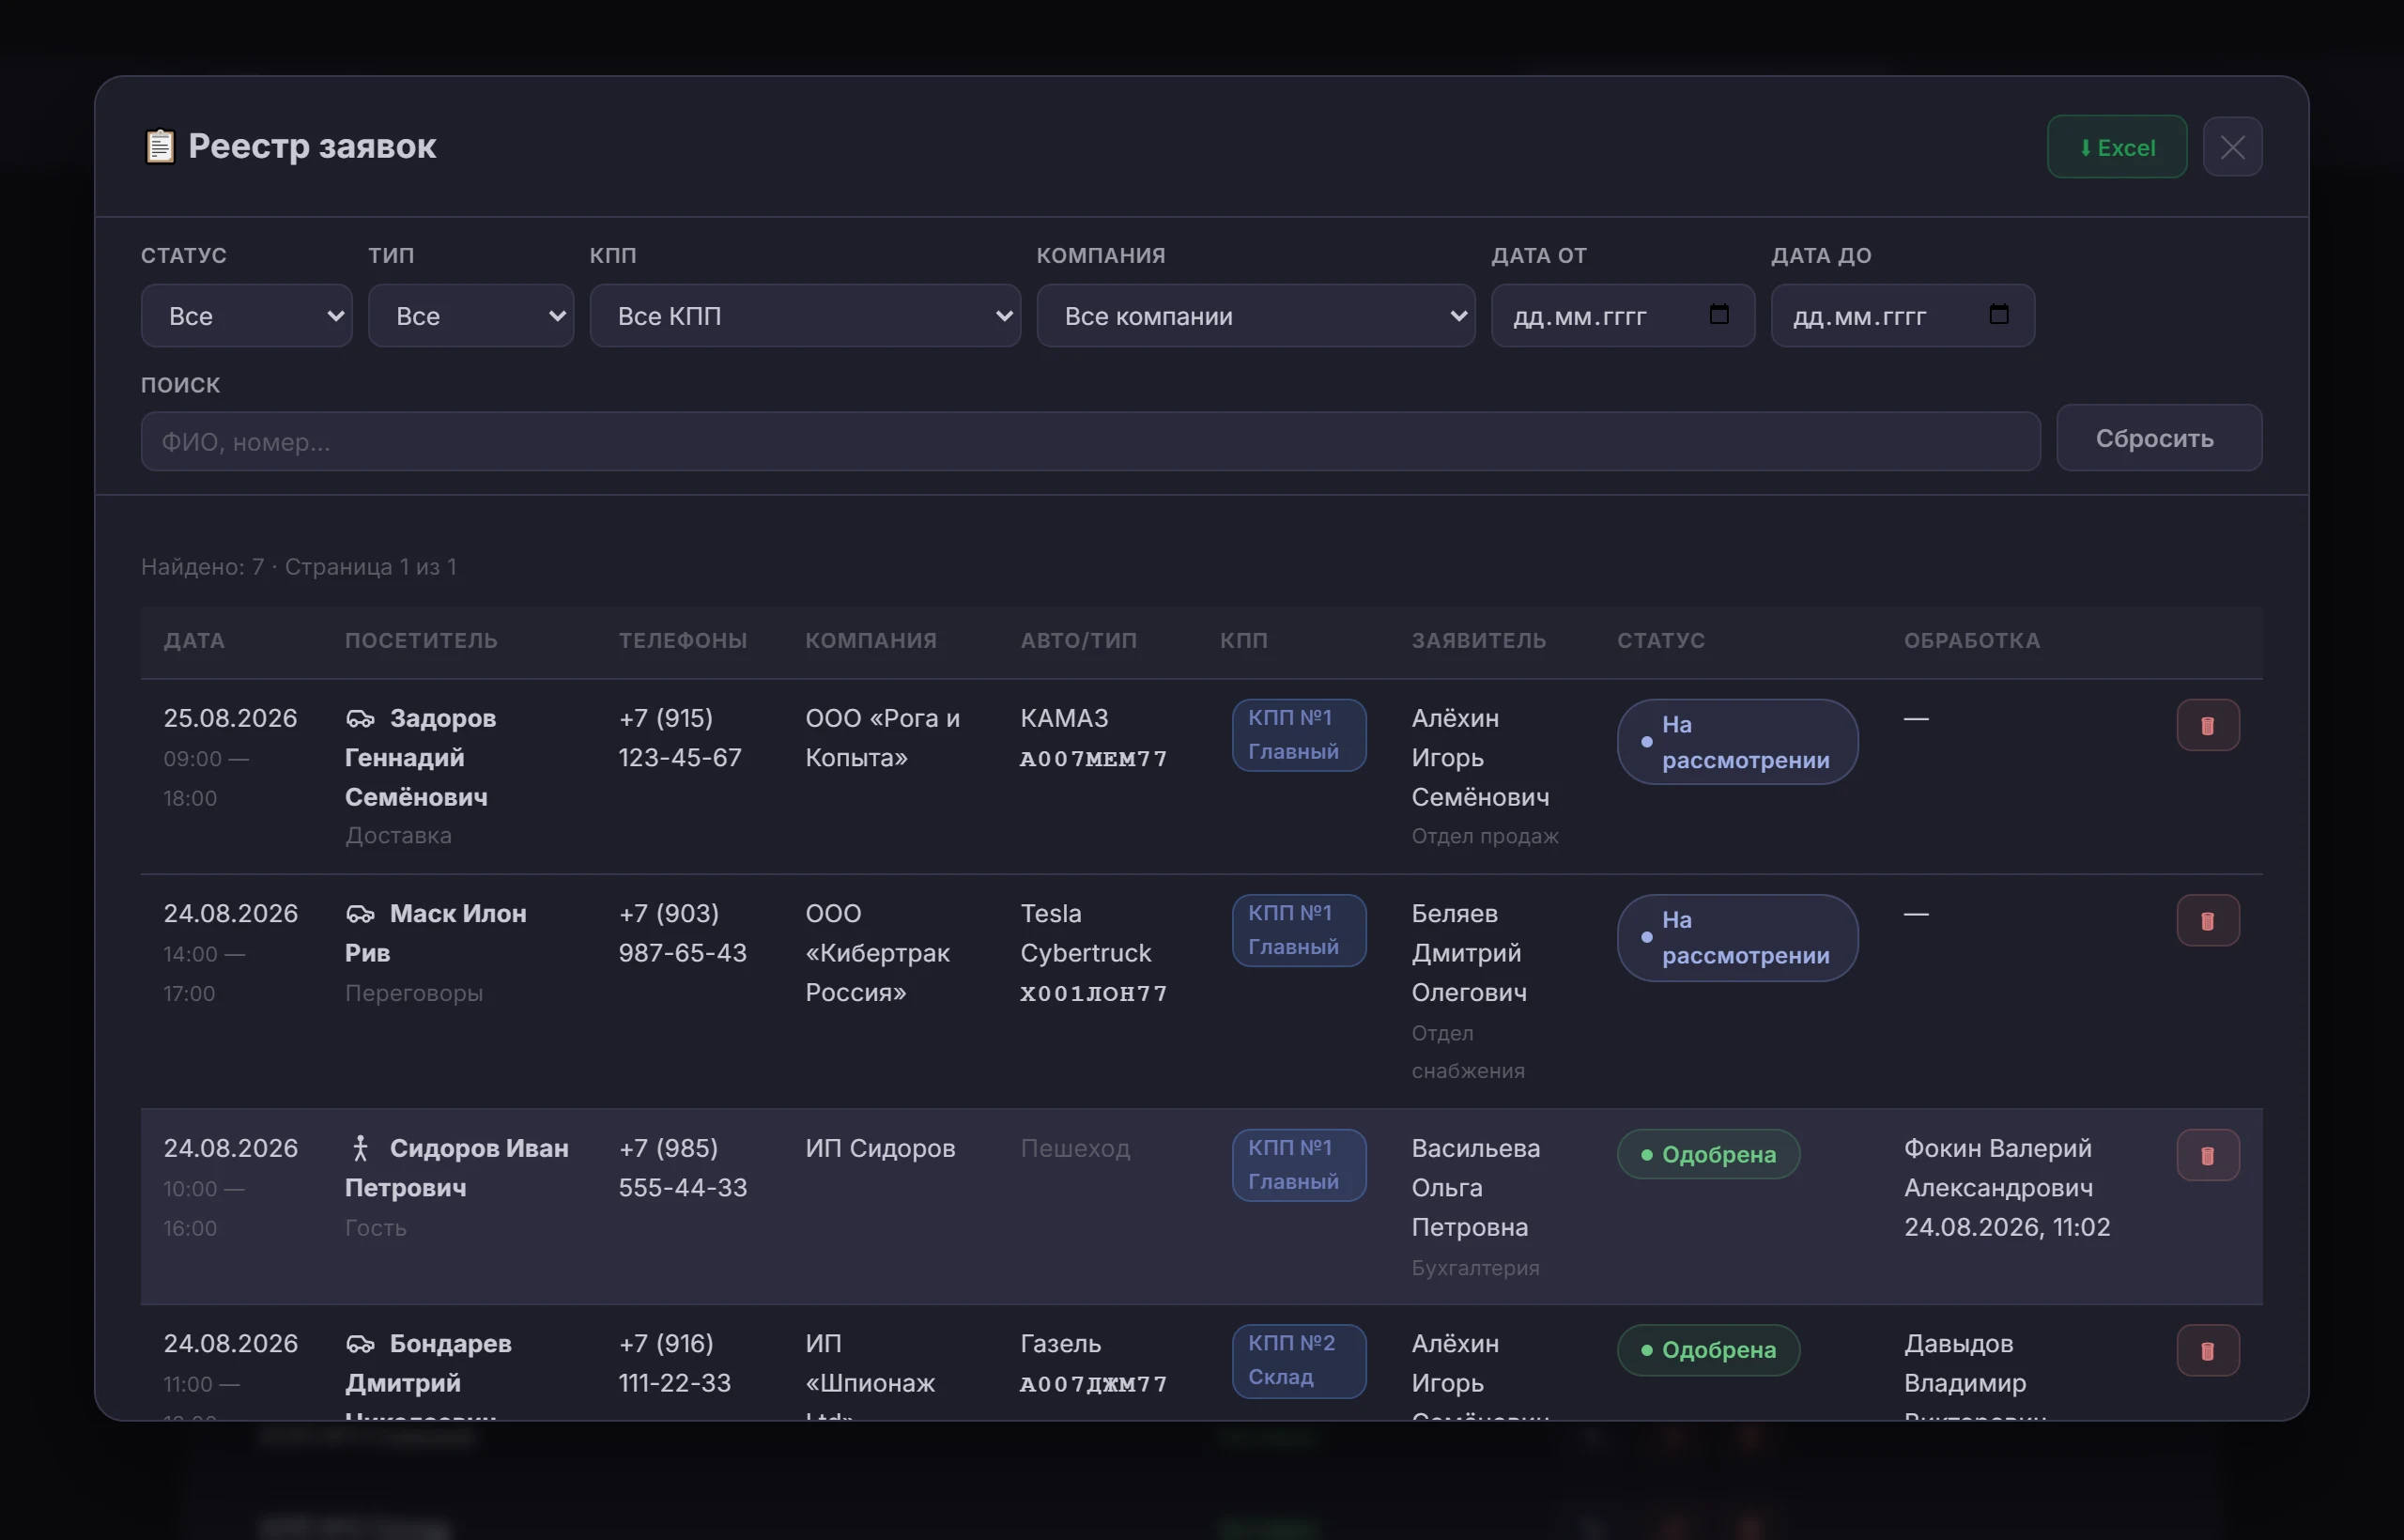Focus the ФИО, номер search field
Image resolution: width=2404 pixels, height=1540 pixels.
pos(1090,441)
